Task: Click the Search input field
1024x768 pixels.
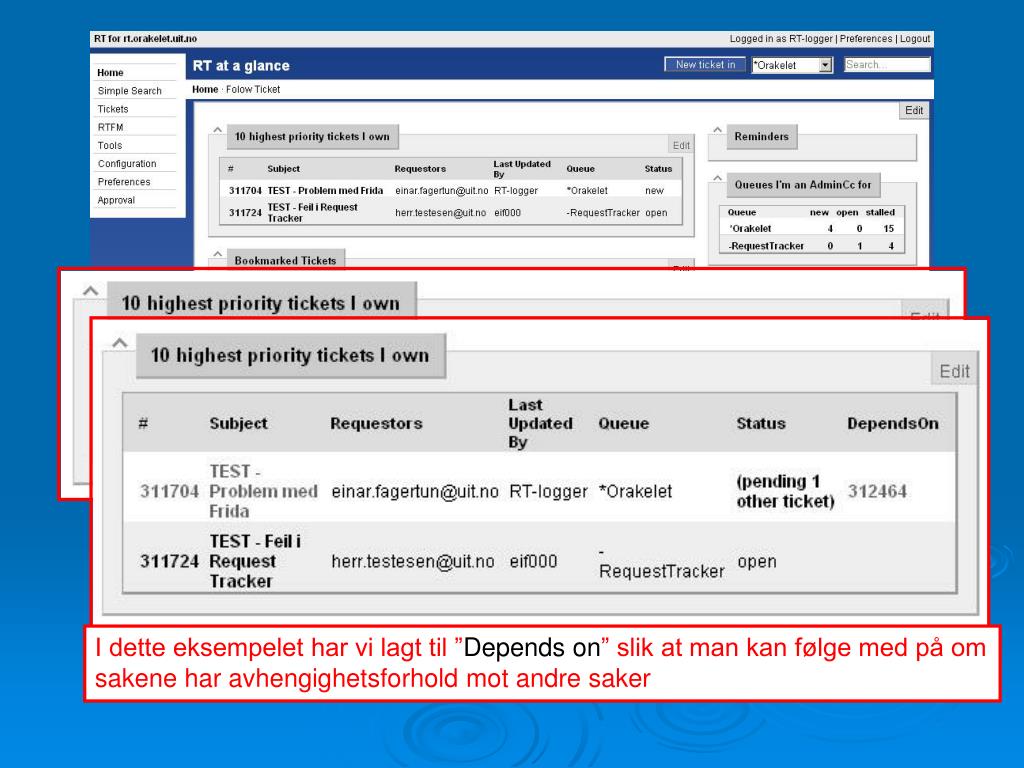Action: (x=887, y=65)
